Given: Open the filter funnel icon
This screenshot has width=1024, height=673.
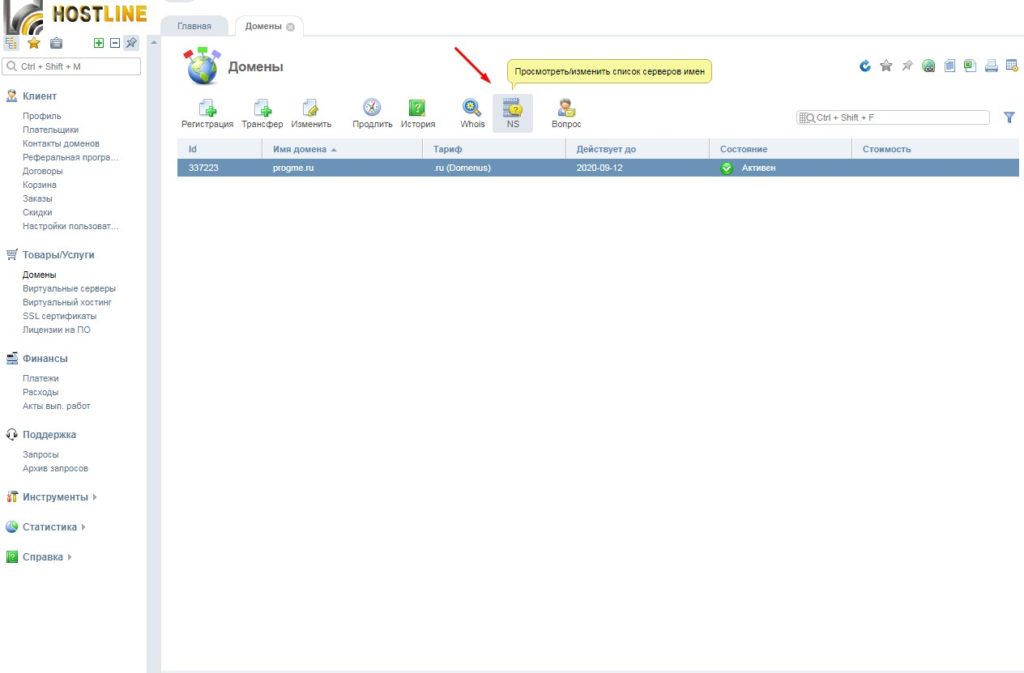Looking at the screenshot, I should 1009,117.
